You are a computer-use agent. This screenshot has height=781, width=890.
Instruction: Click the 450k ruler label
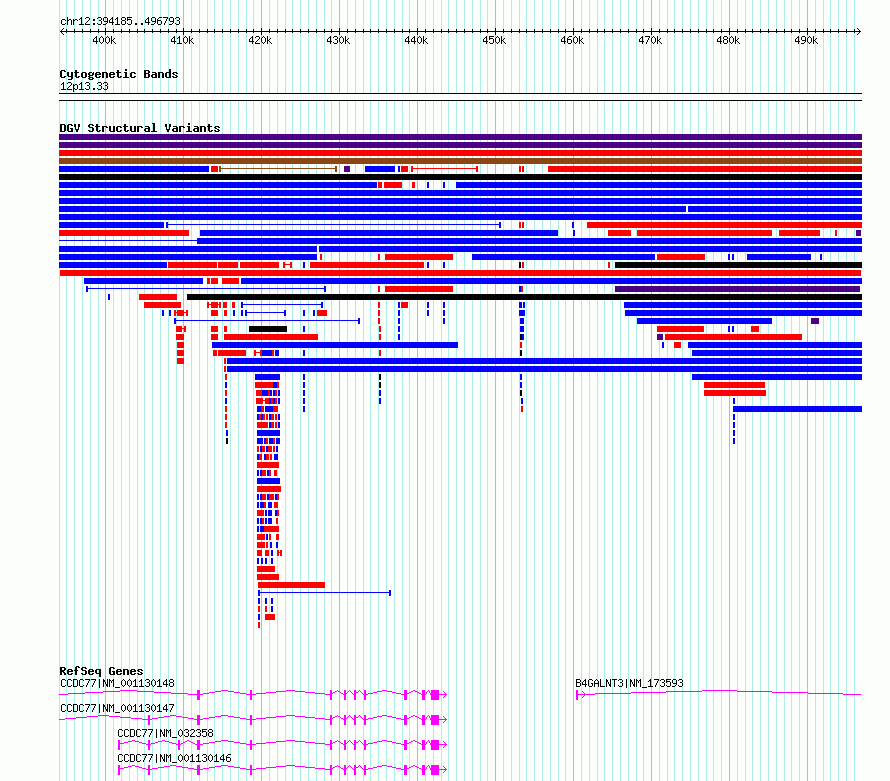494,40
